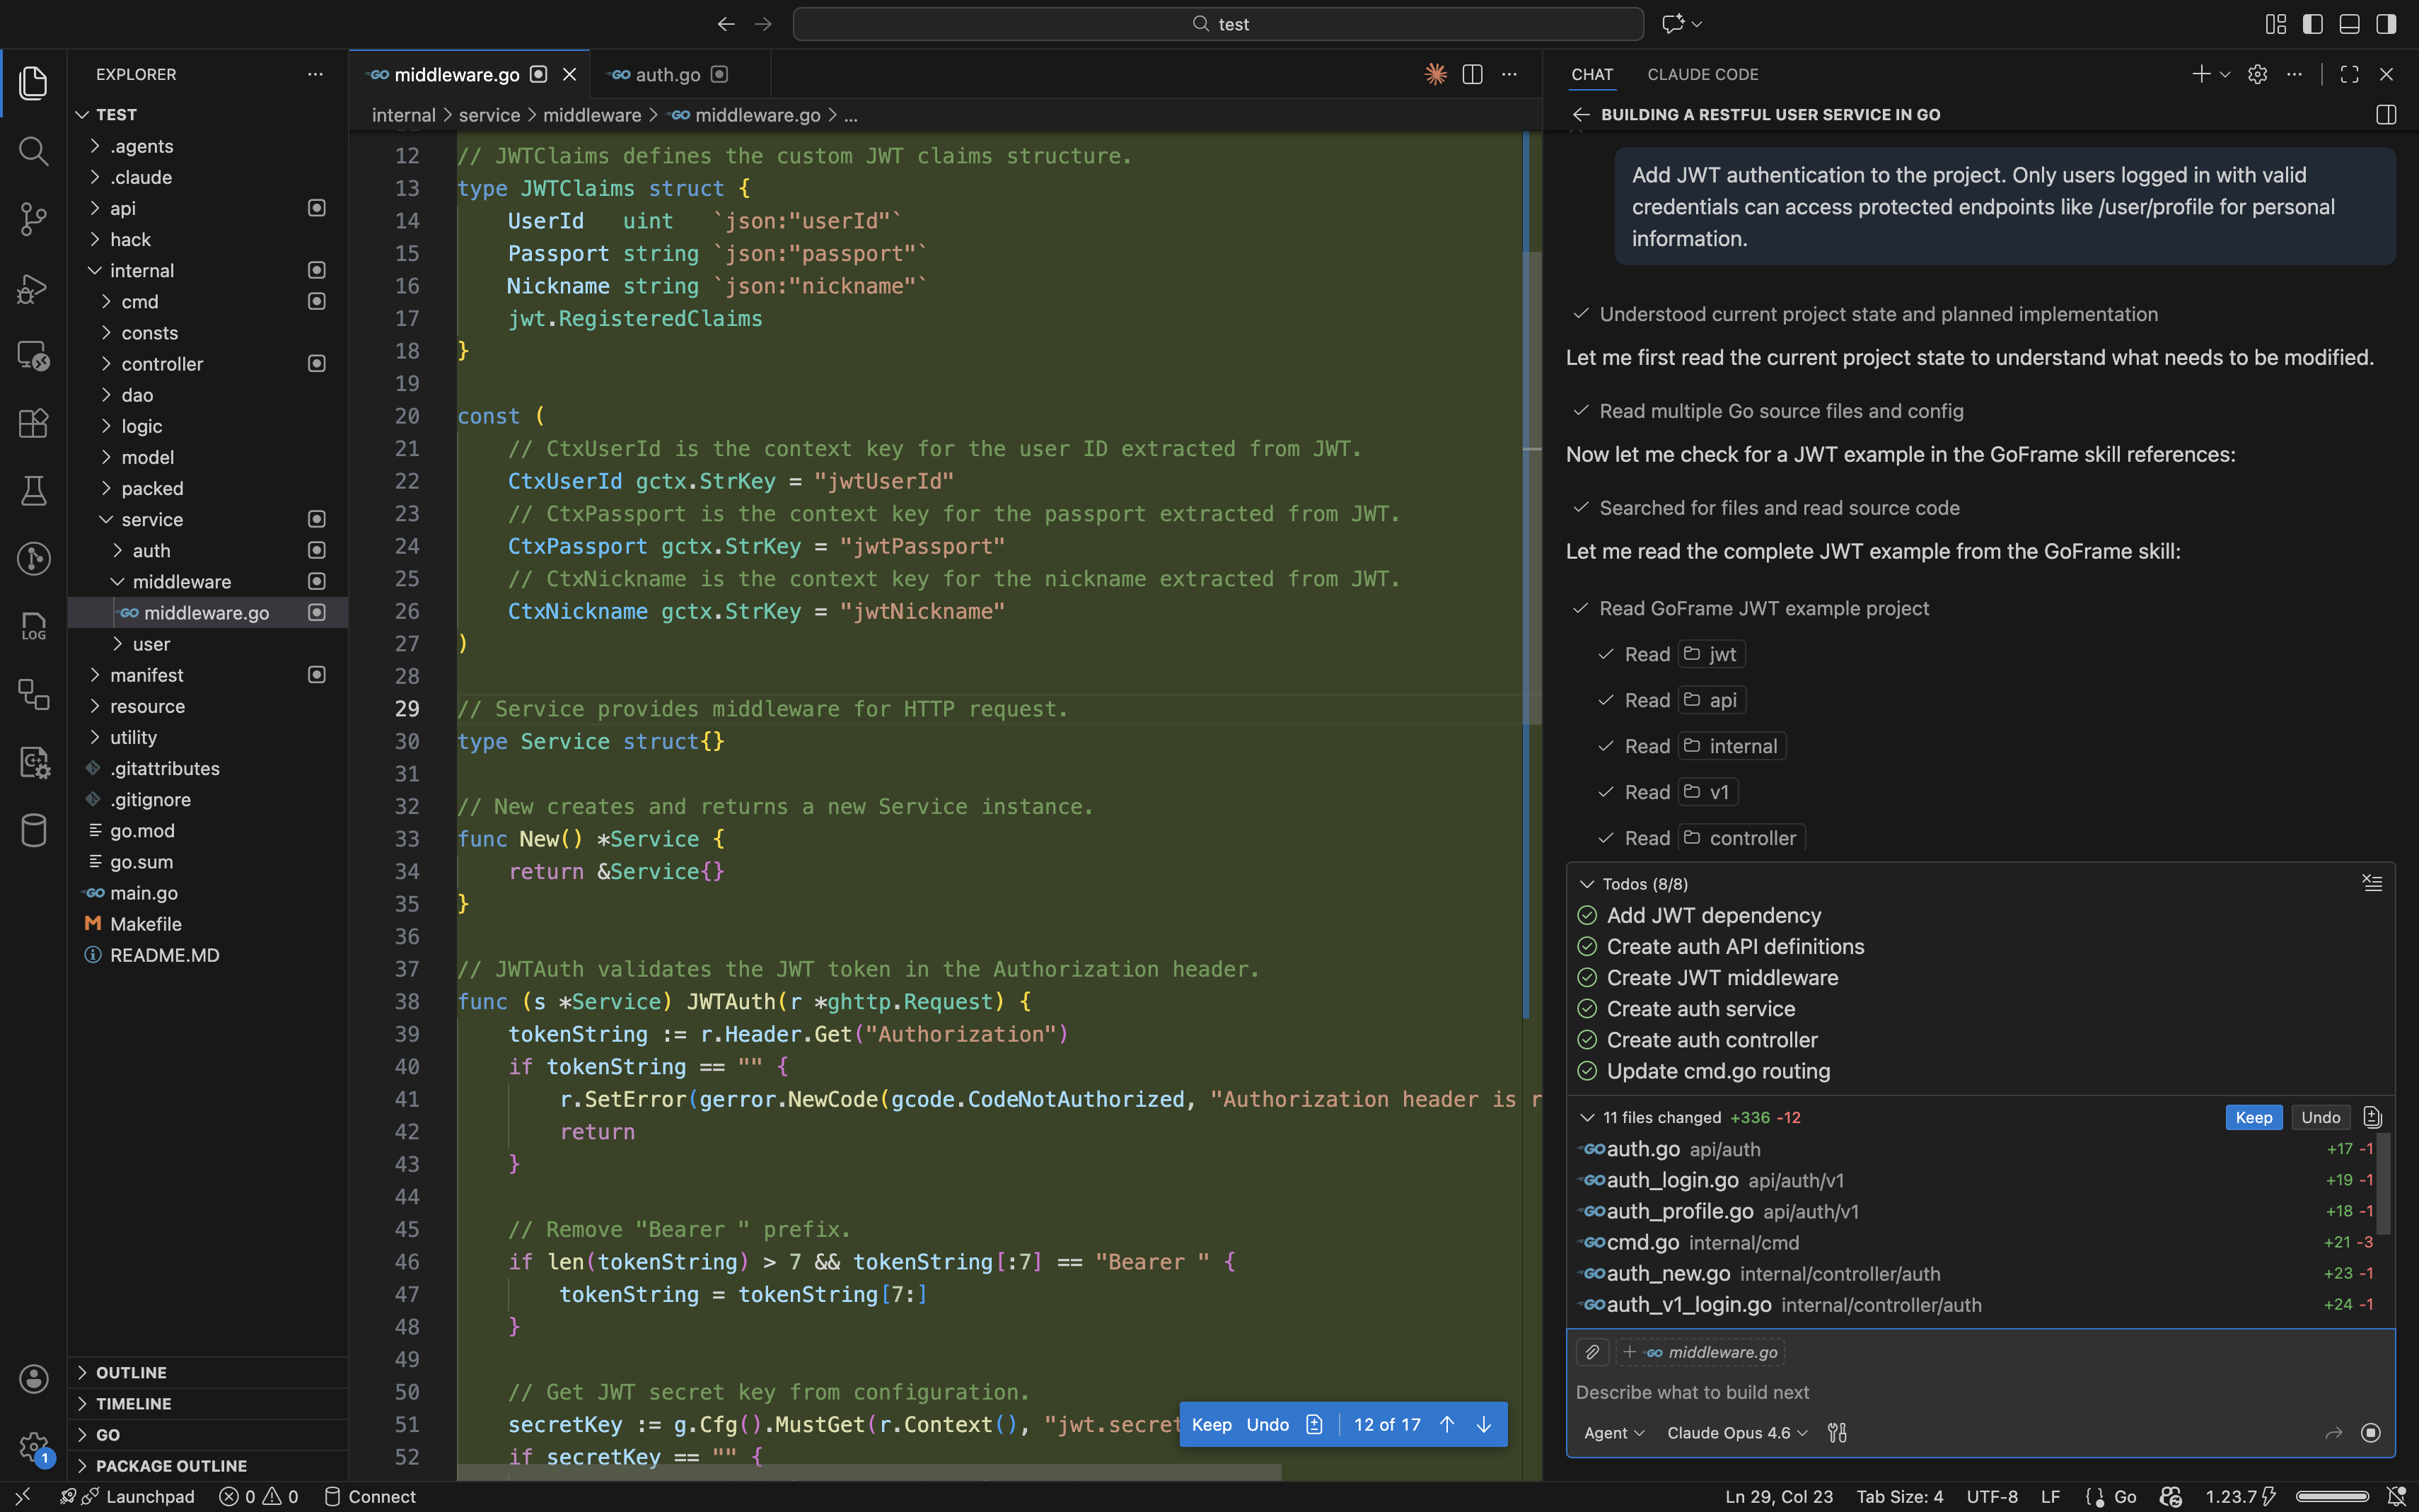Image resolution: width=2419 pixels, height=1512 pixels.
Task: Click Connect in the status bar
Action: pos(369,1497)
